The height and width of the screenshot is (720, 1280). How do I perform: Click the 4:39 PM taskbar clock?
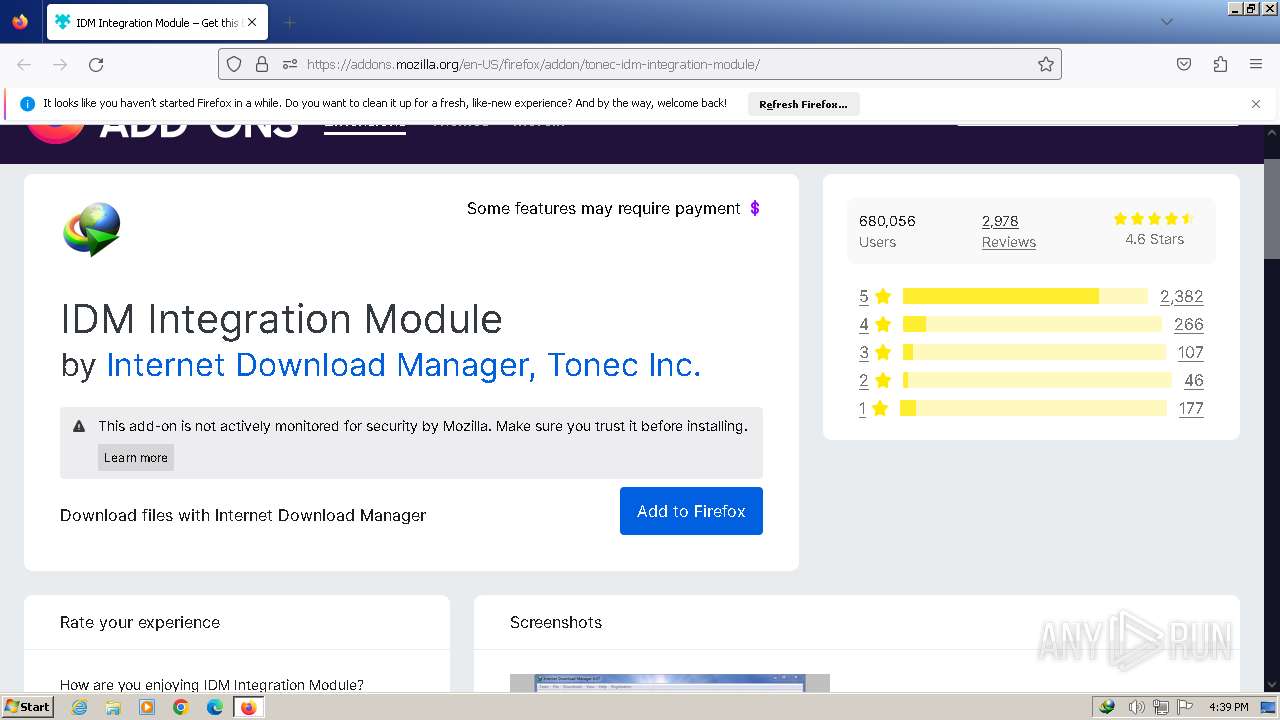[x=1229, y=707]
